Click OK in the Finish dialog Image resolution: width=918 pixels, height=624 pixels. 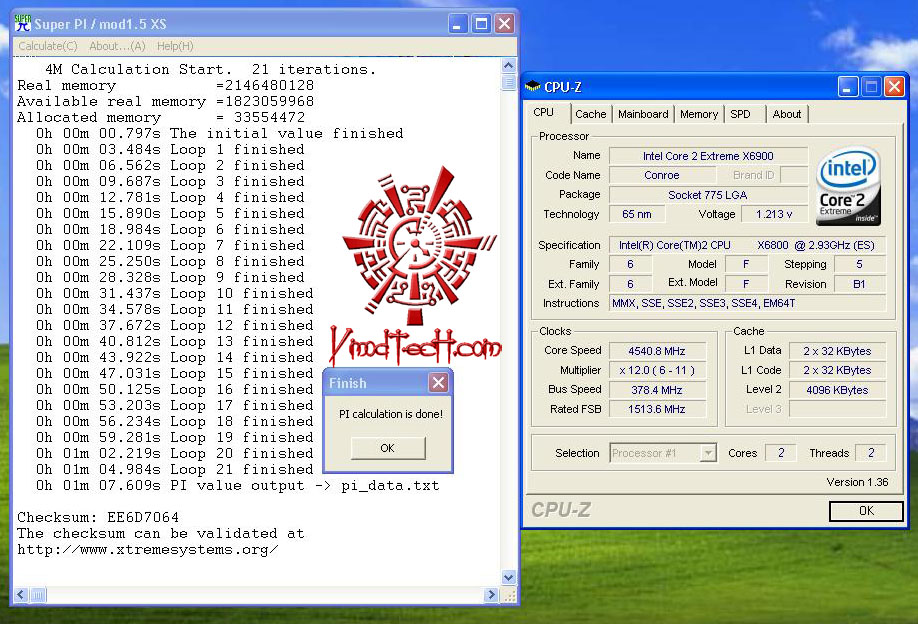pos(388,448)
